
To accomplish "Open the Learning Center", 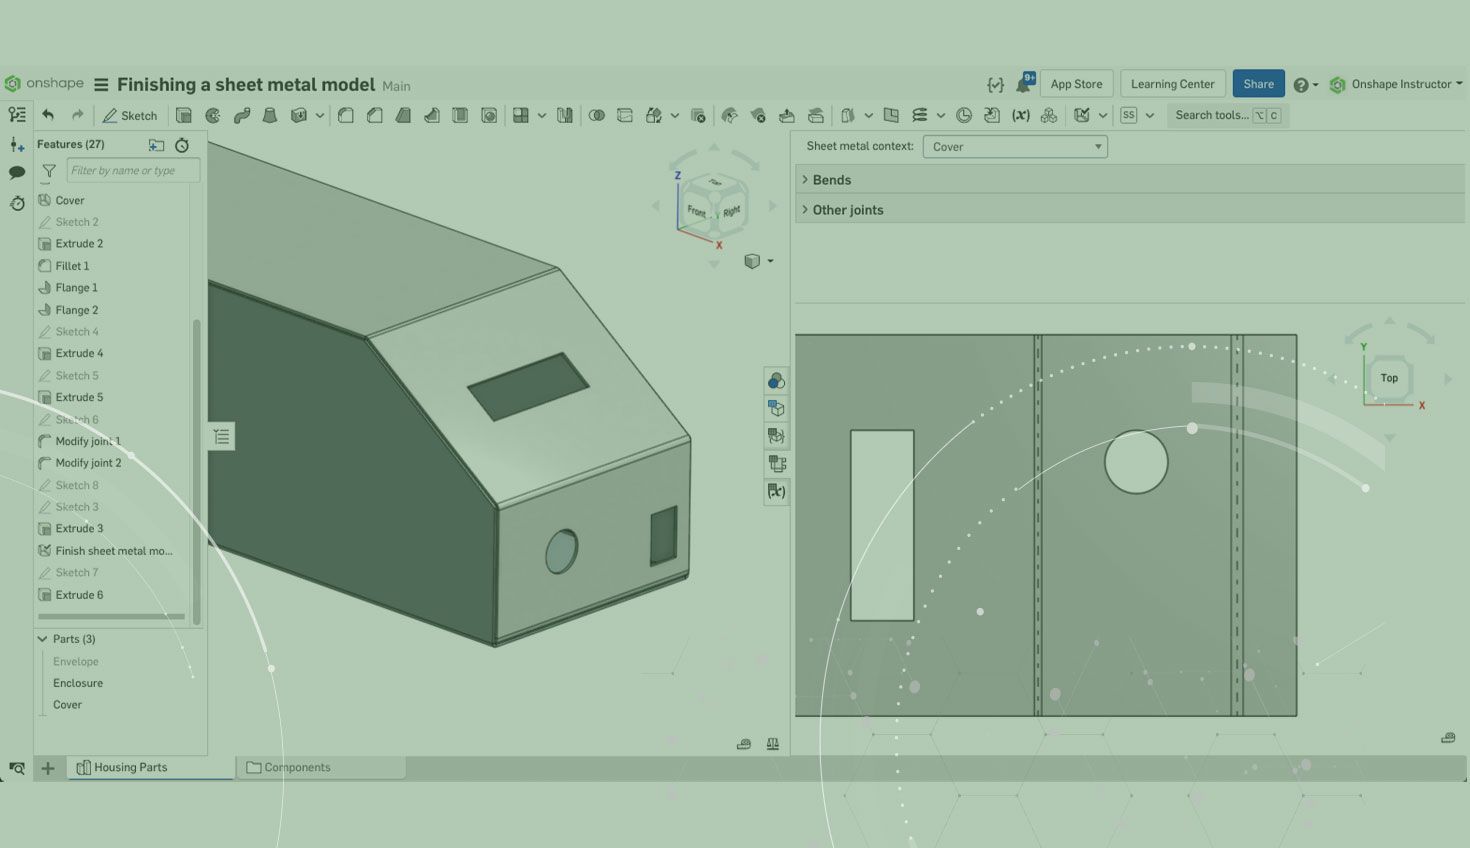I will [x=1172, y=85].
